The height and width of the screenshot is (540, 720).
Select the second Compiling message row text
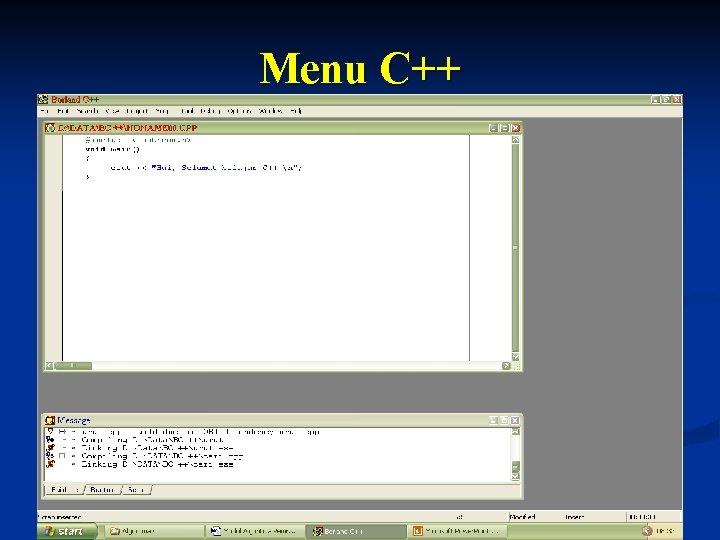[162, 456]
